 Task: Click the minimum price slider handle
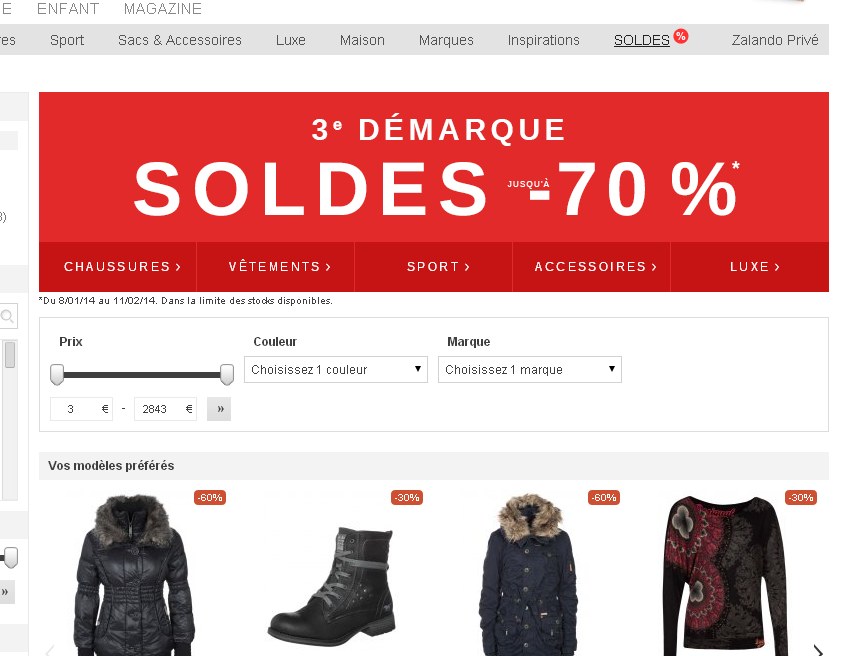click(57, 374)
